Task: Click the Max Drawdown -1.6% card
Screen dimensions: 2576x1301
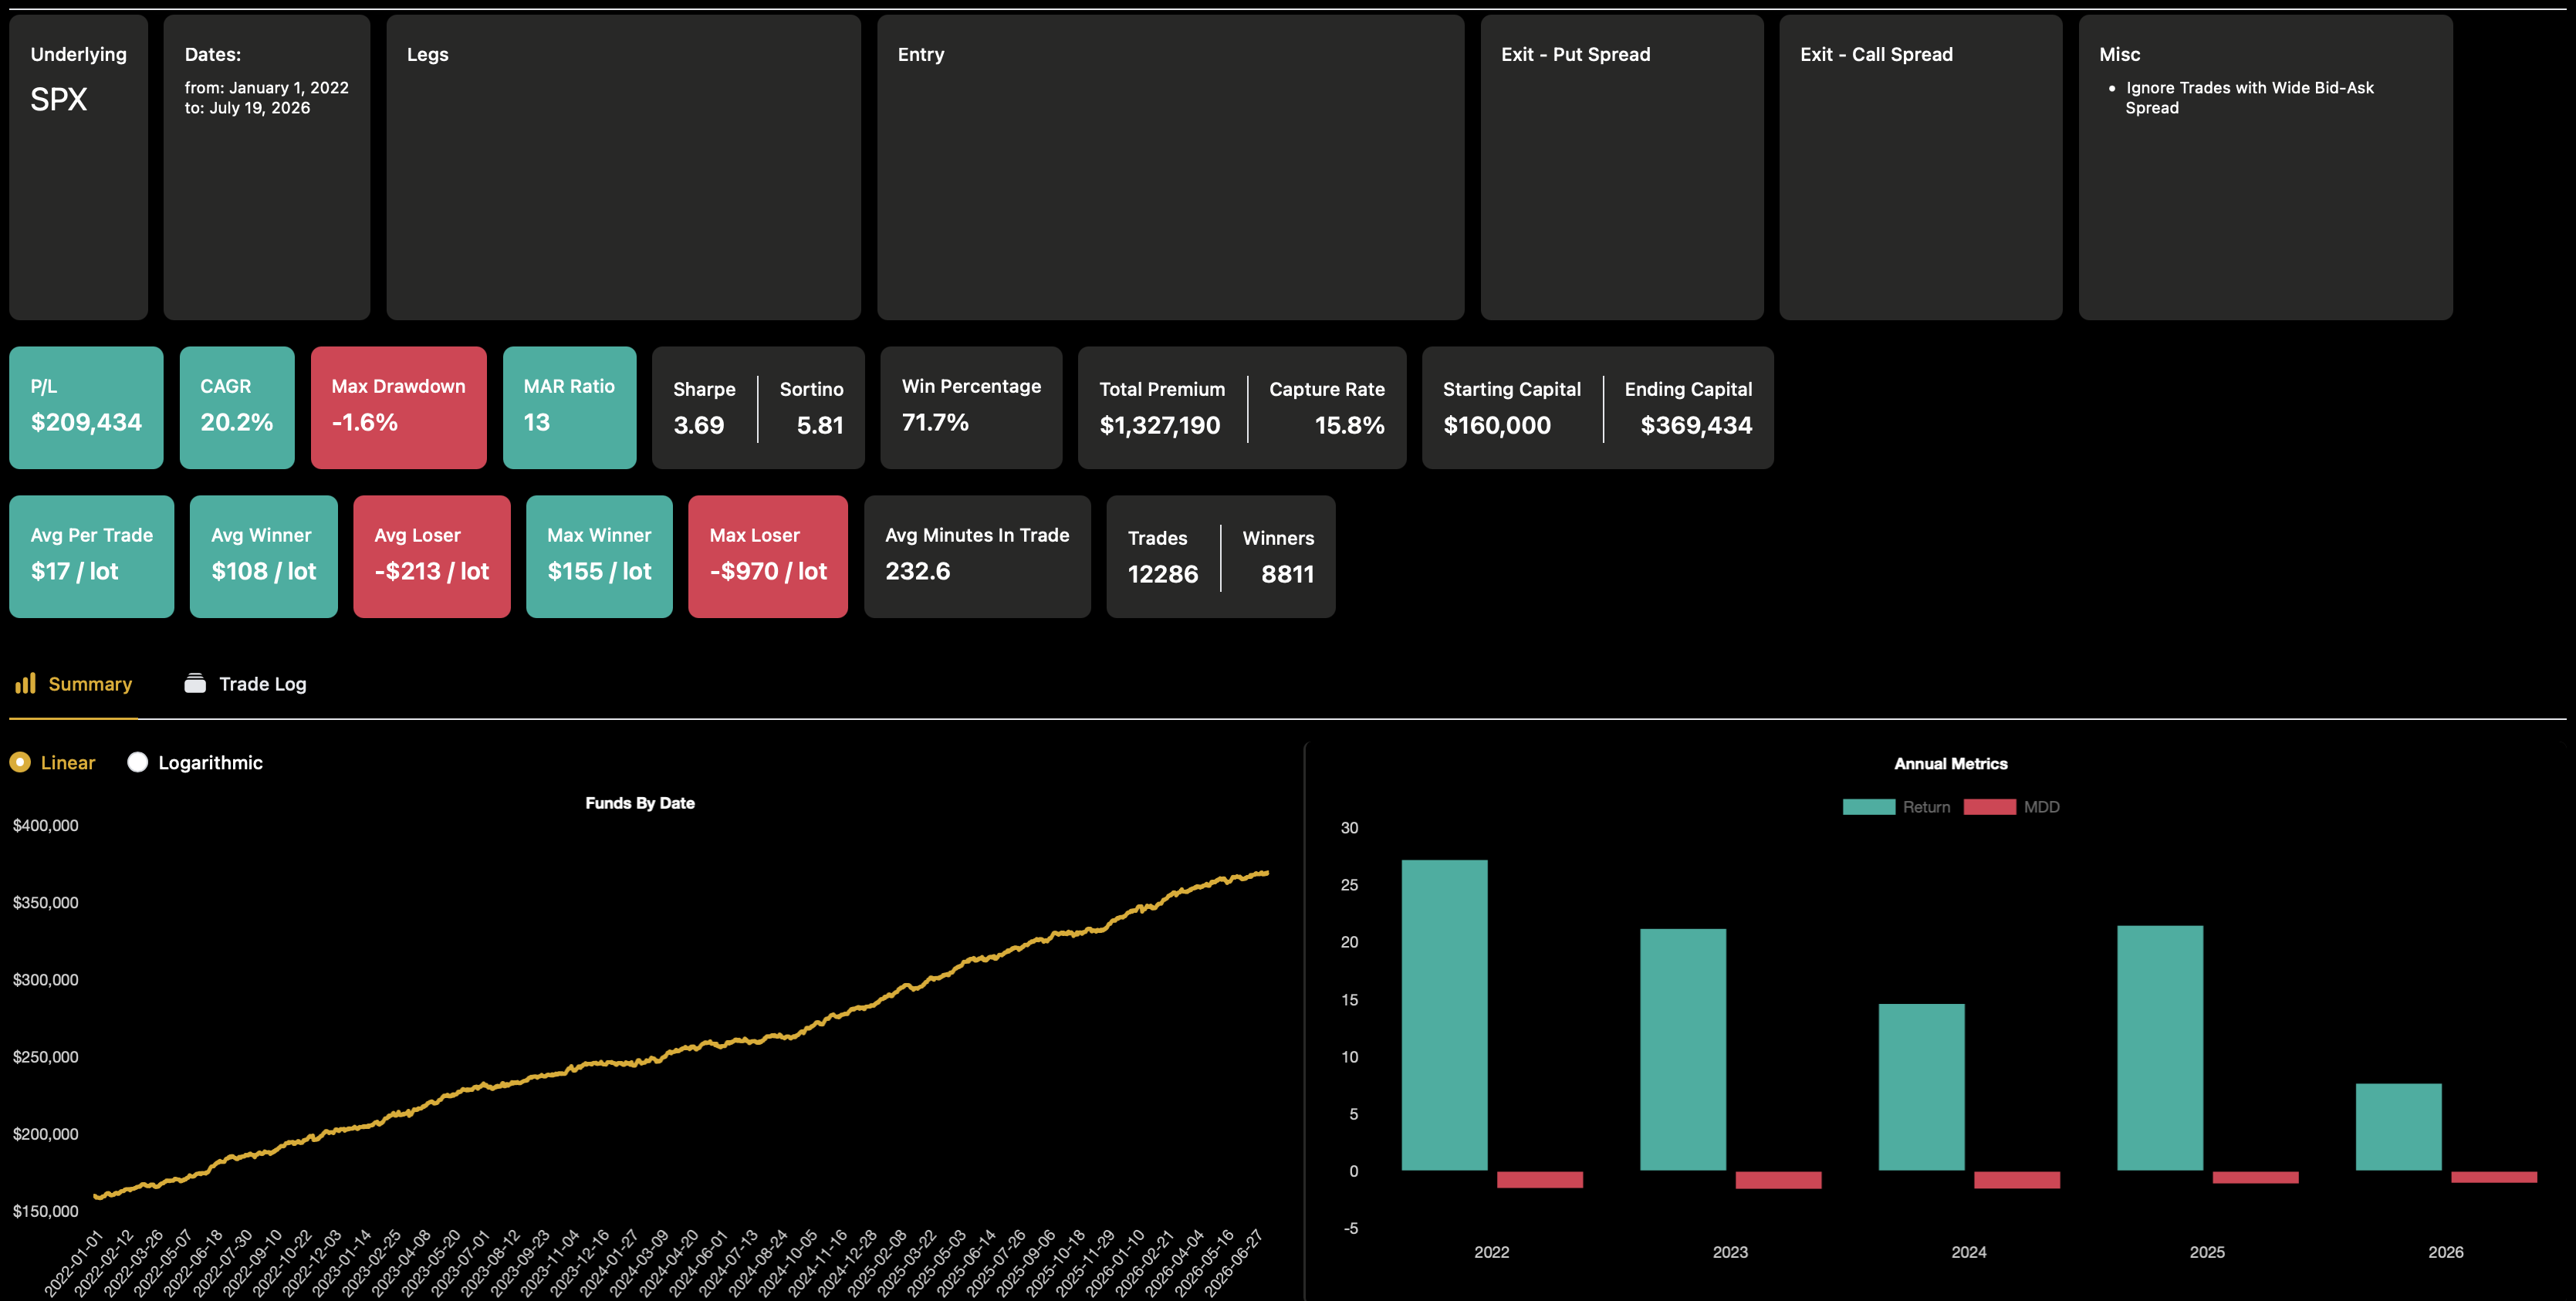Action: (x=398, y=407)
